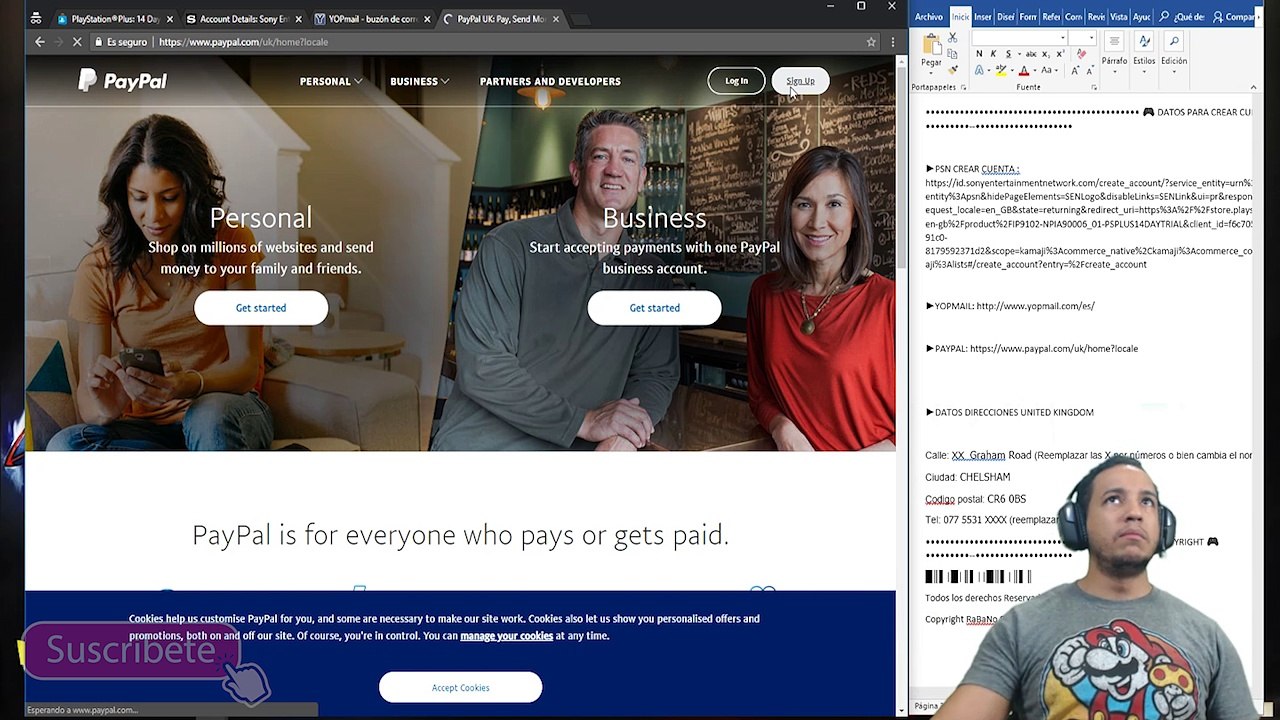Open the Fuente dialog launcher

[x=1093, y=87]
